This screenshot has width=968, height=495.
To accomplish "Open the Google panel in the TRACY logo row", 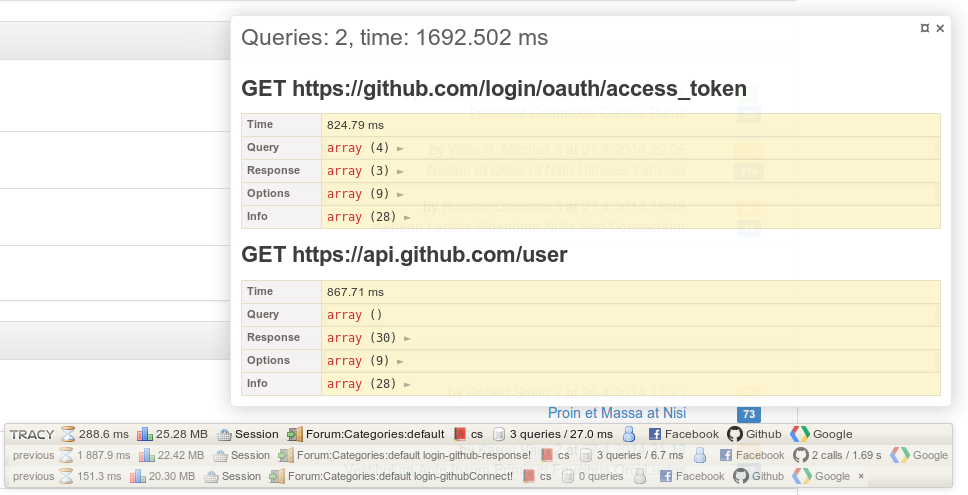I will [x=822, y=435].
